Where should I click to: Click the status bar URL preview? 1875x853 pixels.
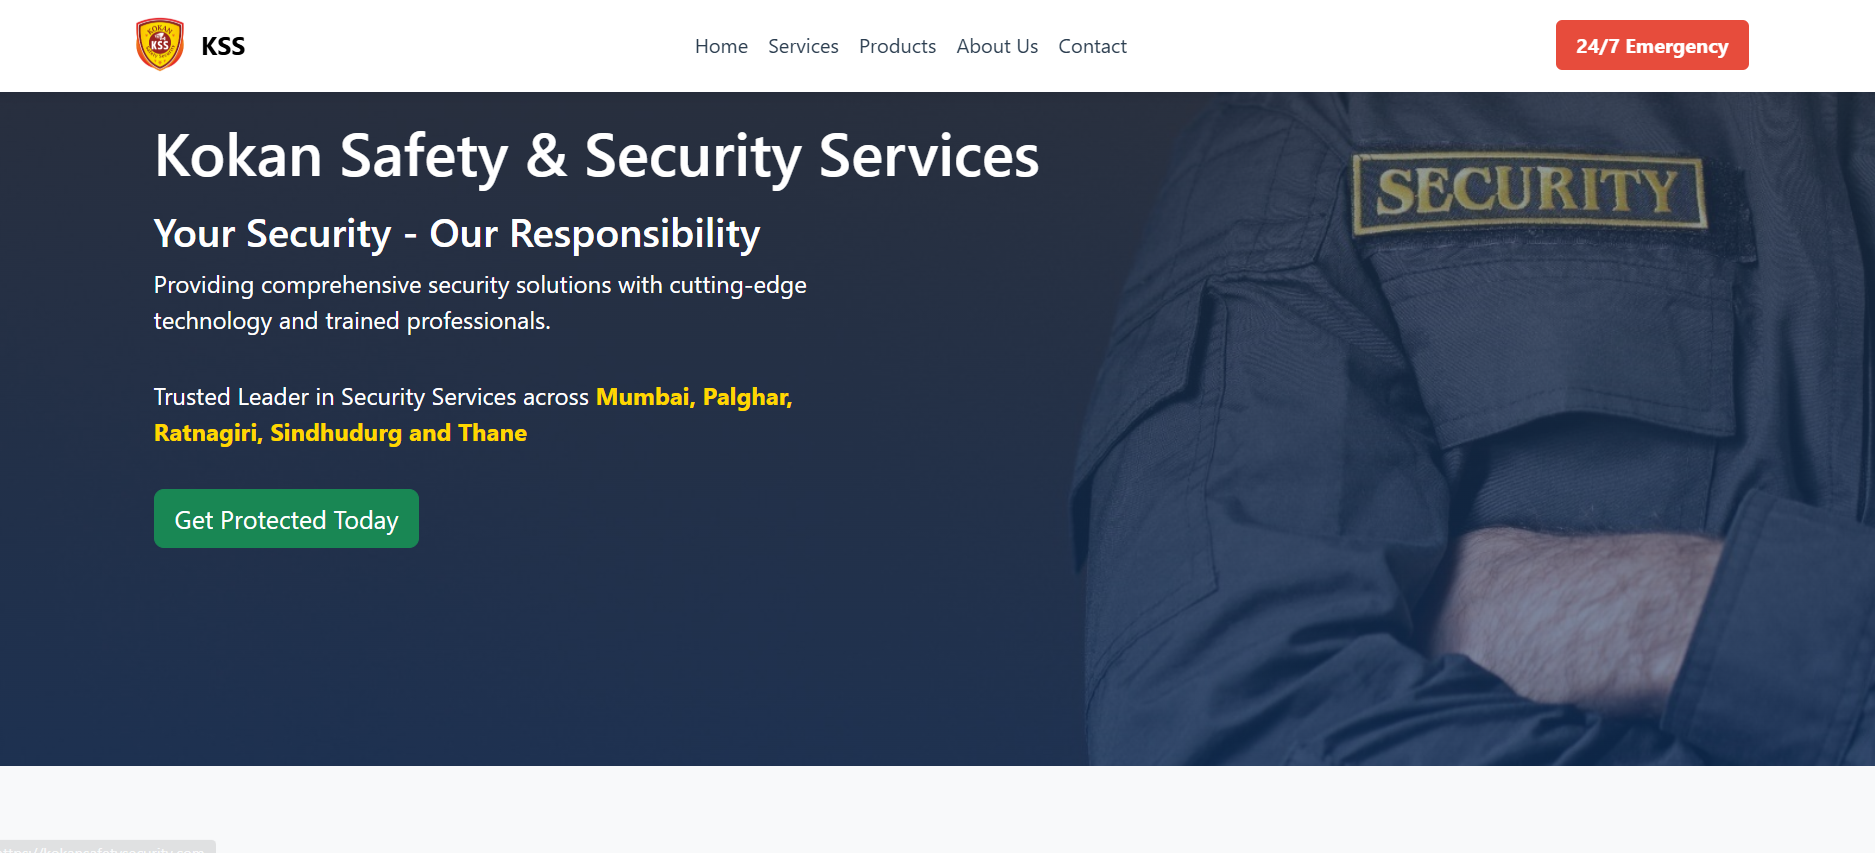108,847
